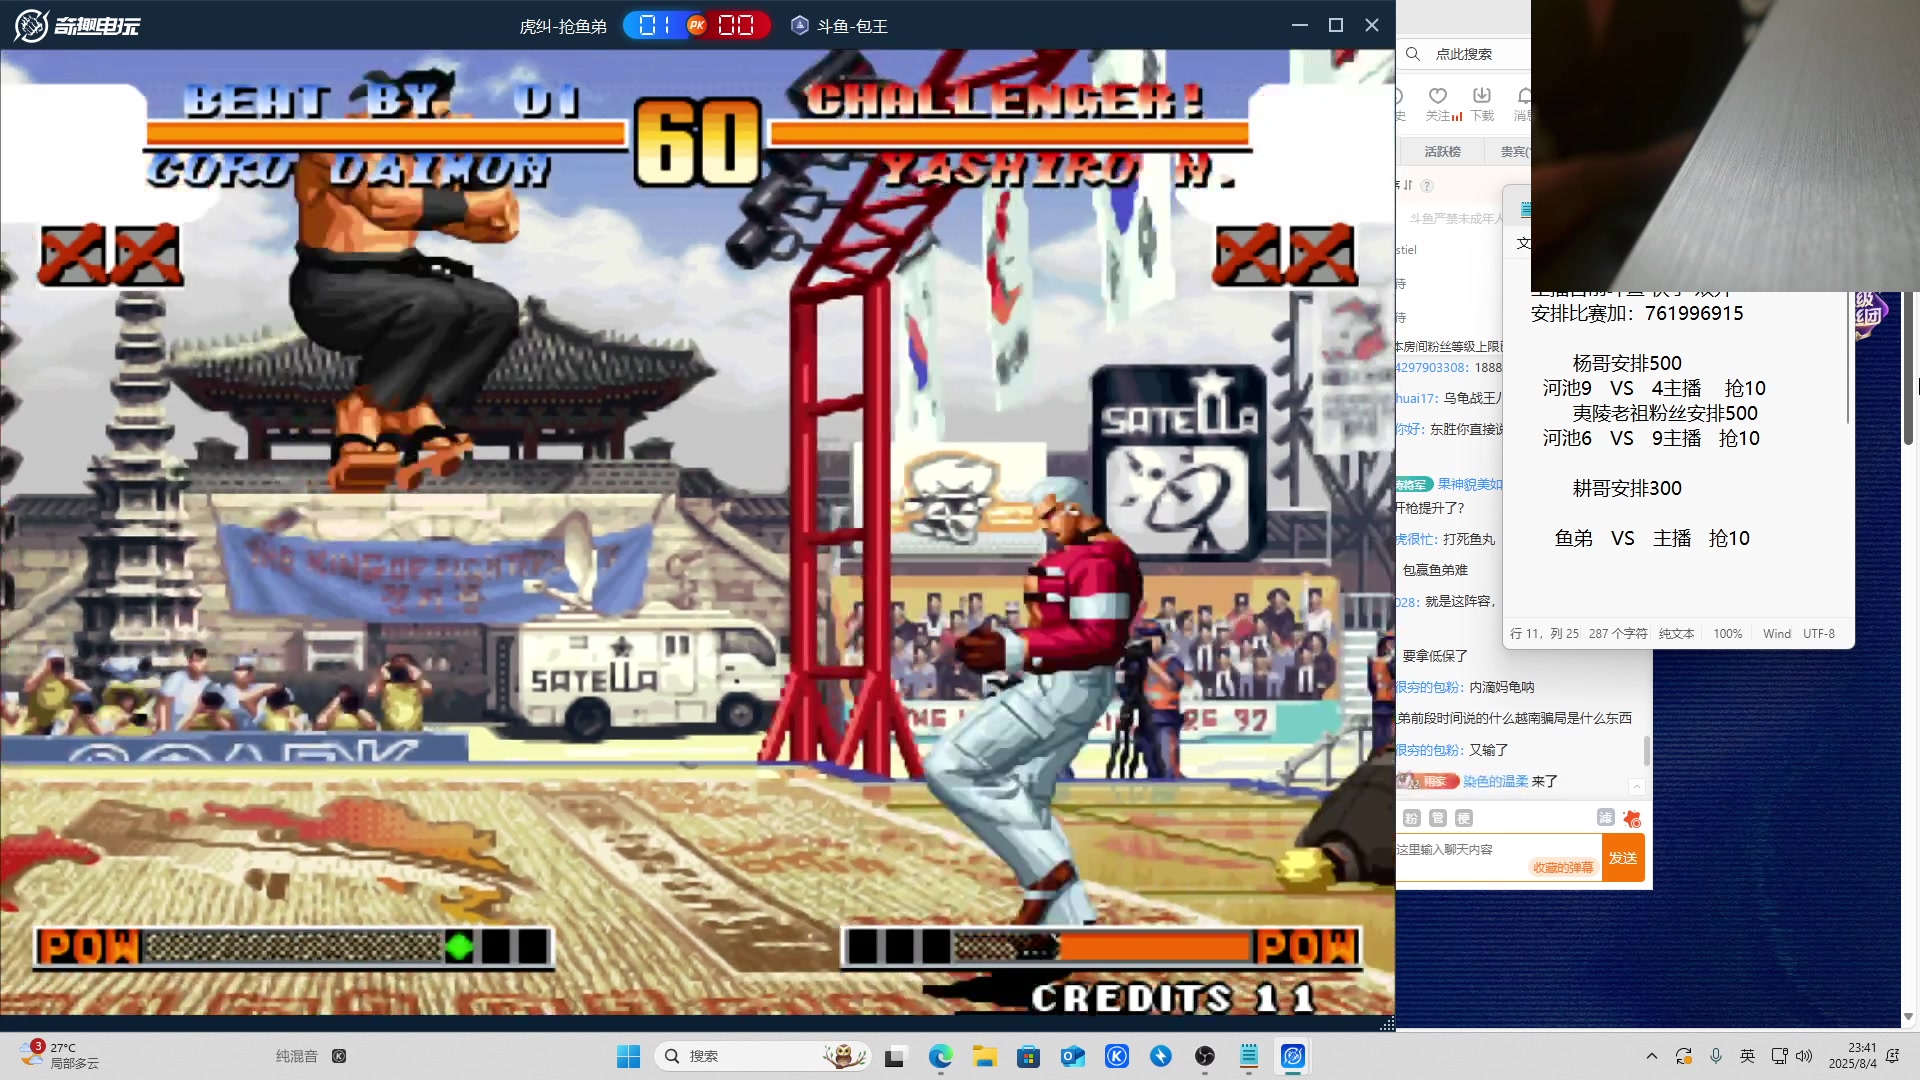Switch to the 活跃榜 tab
This screenshot has width=1920, height=1080.
tap(1442, 151)
